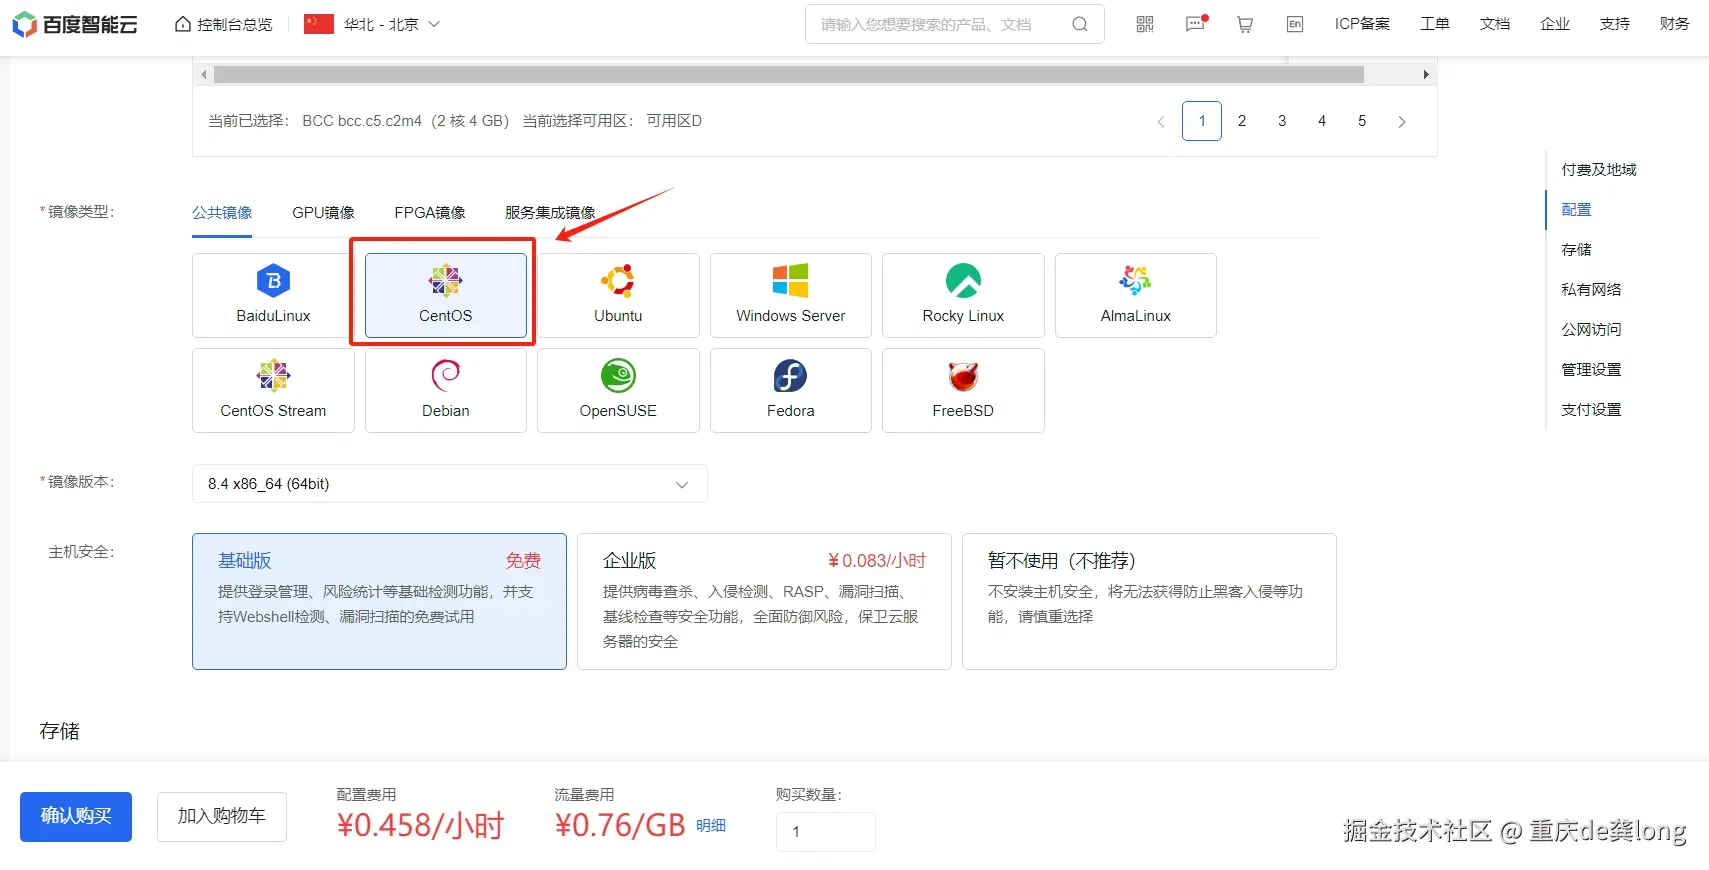Screen dimensions: 1709x870
Task: Jump to 配置 section in sidebar
Action: (1576, 210)
